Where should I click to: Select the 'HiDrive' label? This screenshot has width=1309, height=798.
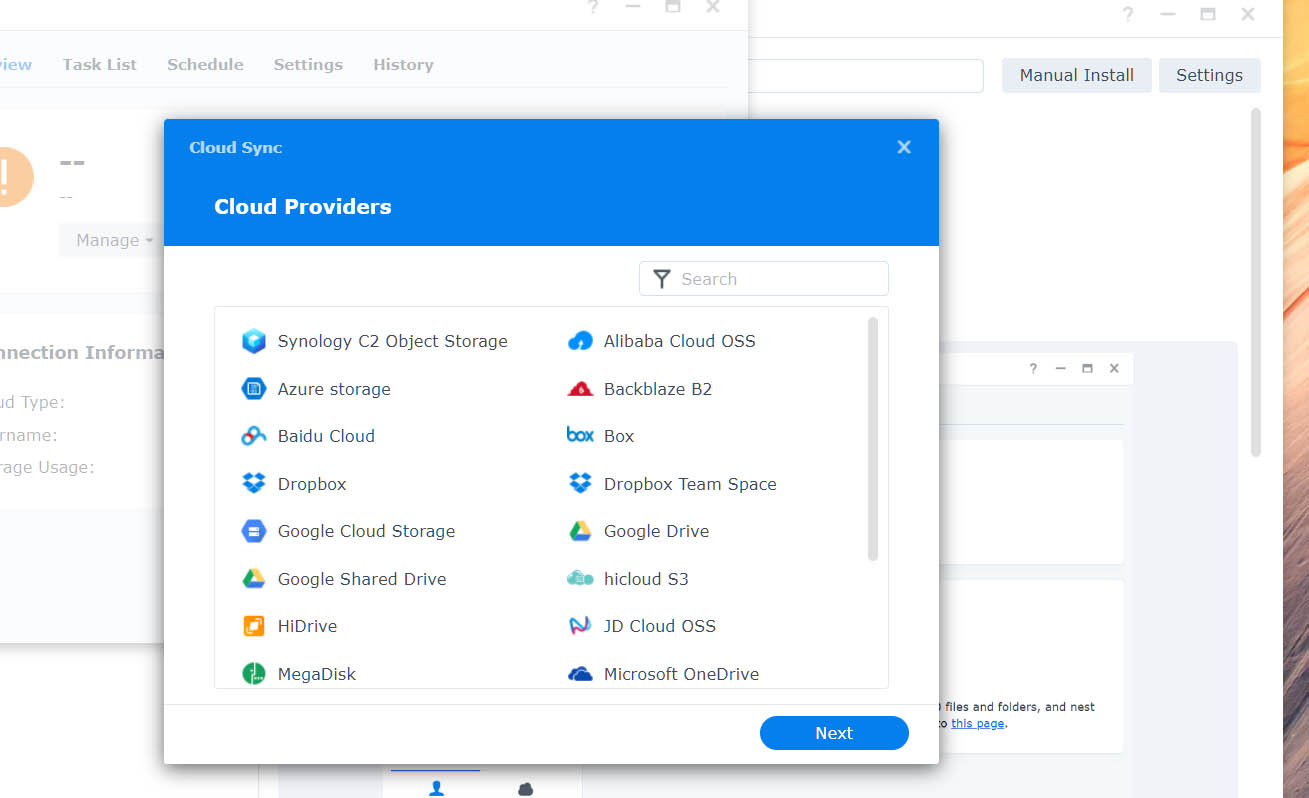coord(307,626)
